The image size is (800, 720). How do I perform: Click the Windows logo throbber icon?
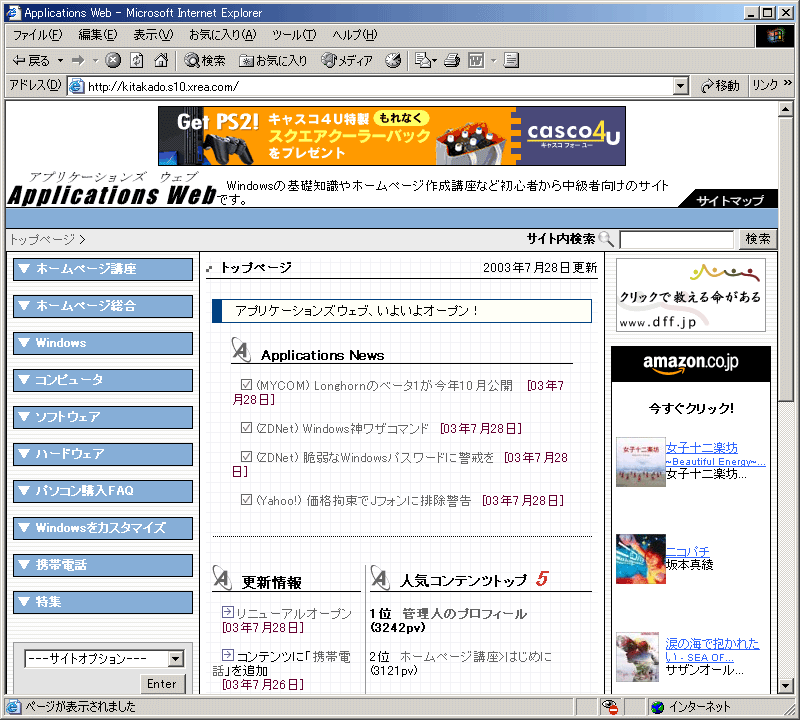click(775, 35)
